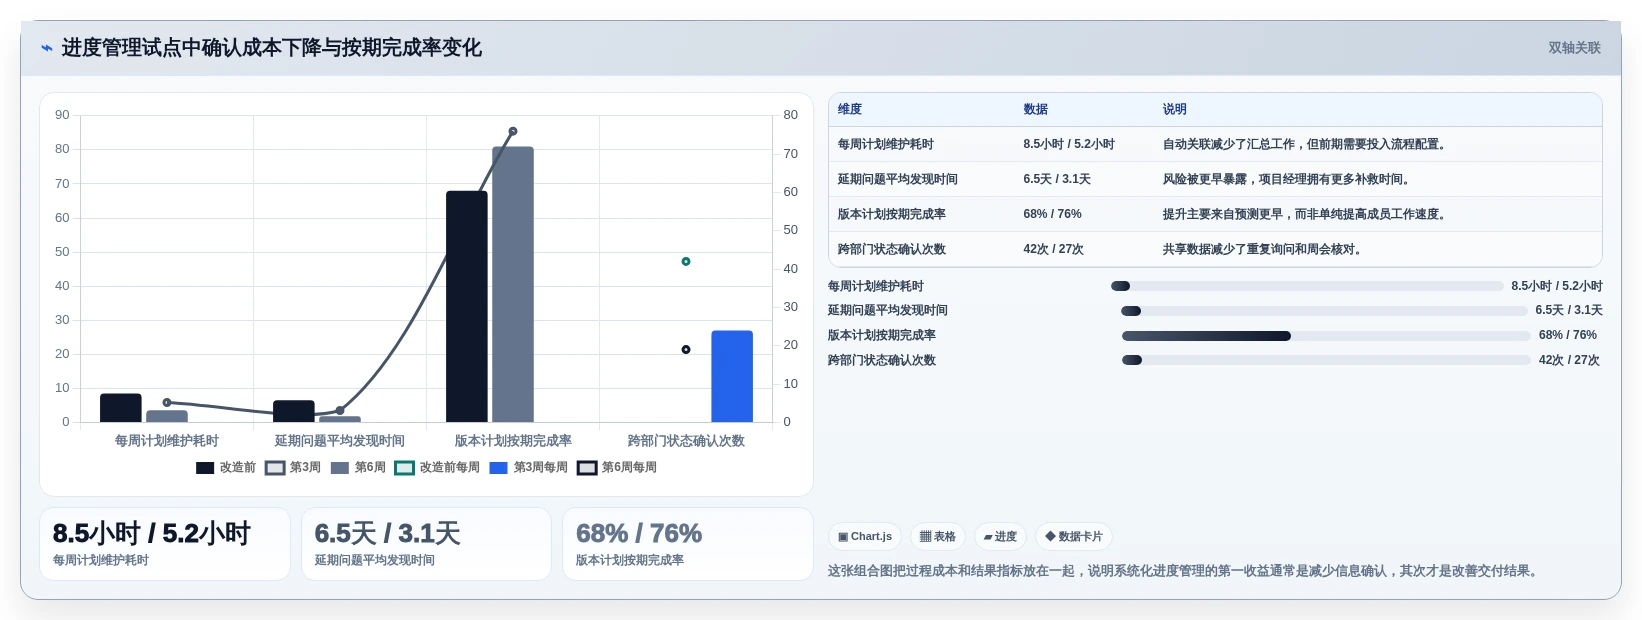Open the 68% / 76% stat card
The image size is (1642, 620).
(688, 544)
